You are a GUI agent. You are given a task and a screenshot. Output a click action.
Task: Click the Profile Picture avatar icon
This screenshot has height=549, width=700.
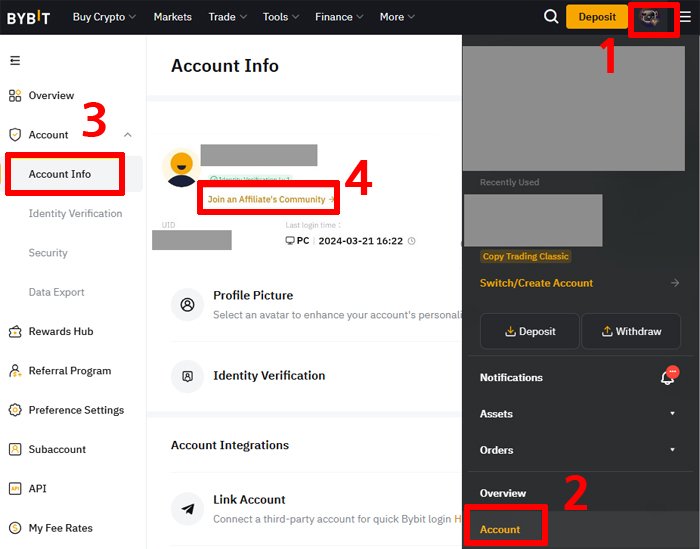coord(188,305)
